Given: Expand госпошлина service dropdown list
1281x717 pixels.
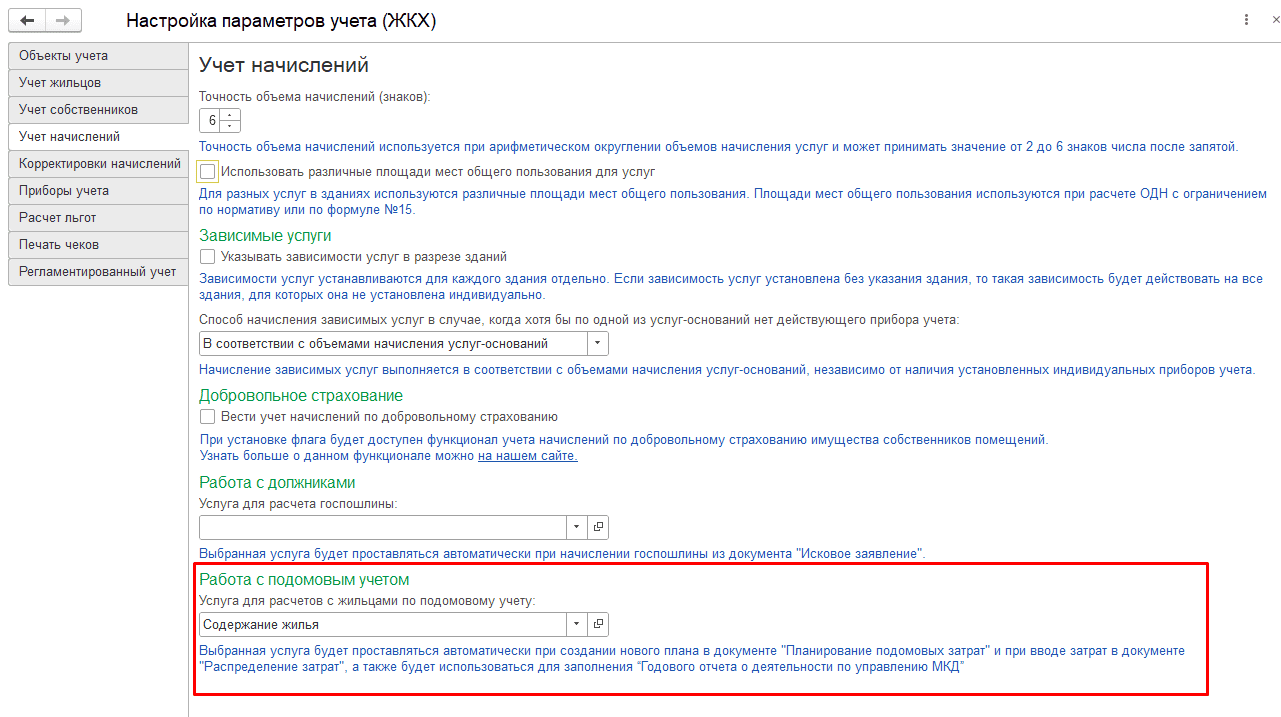Looking at the screenshot, I should (x=577, y=527).
